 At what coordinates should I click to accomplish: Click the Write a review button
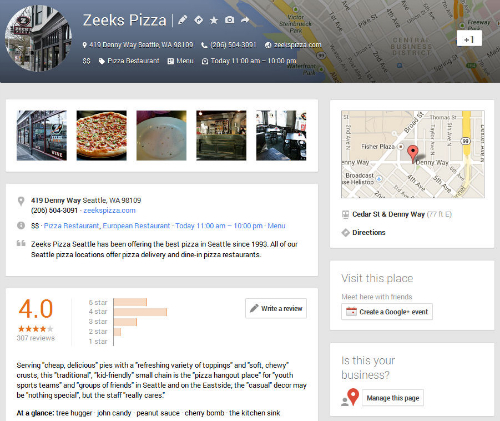[x=276, y=308]
